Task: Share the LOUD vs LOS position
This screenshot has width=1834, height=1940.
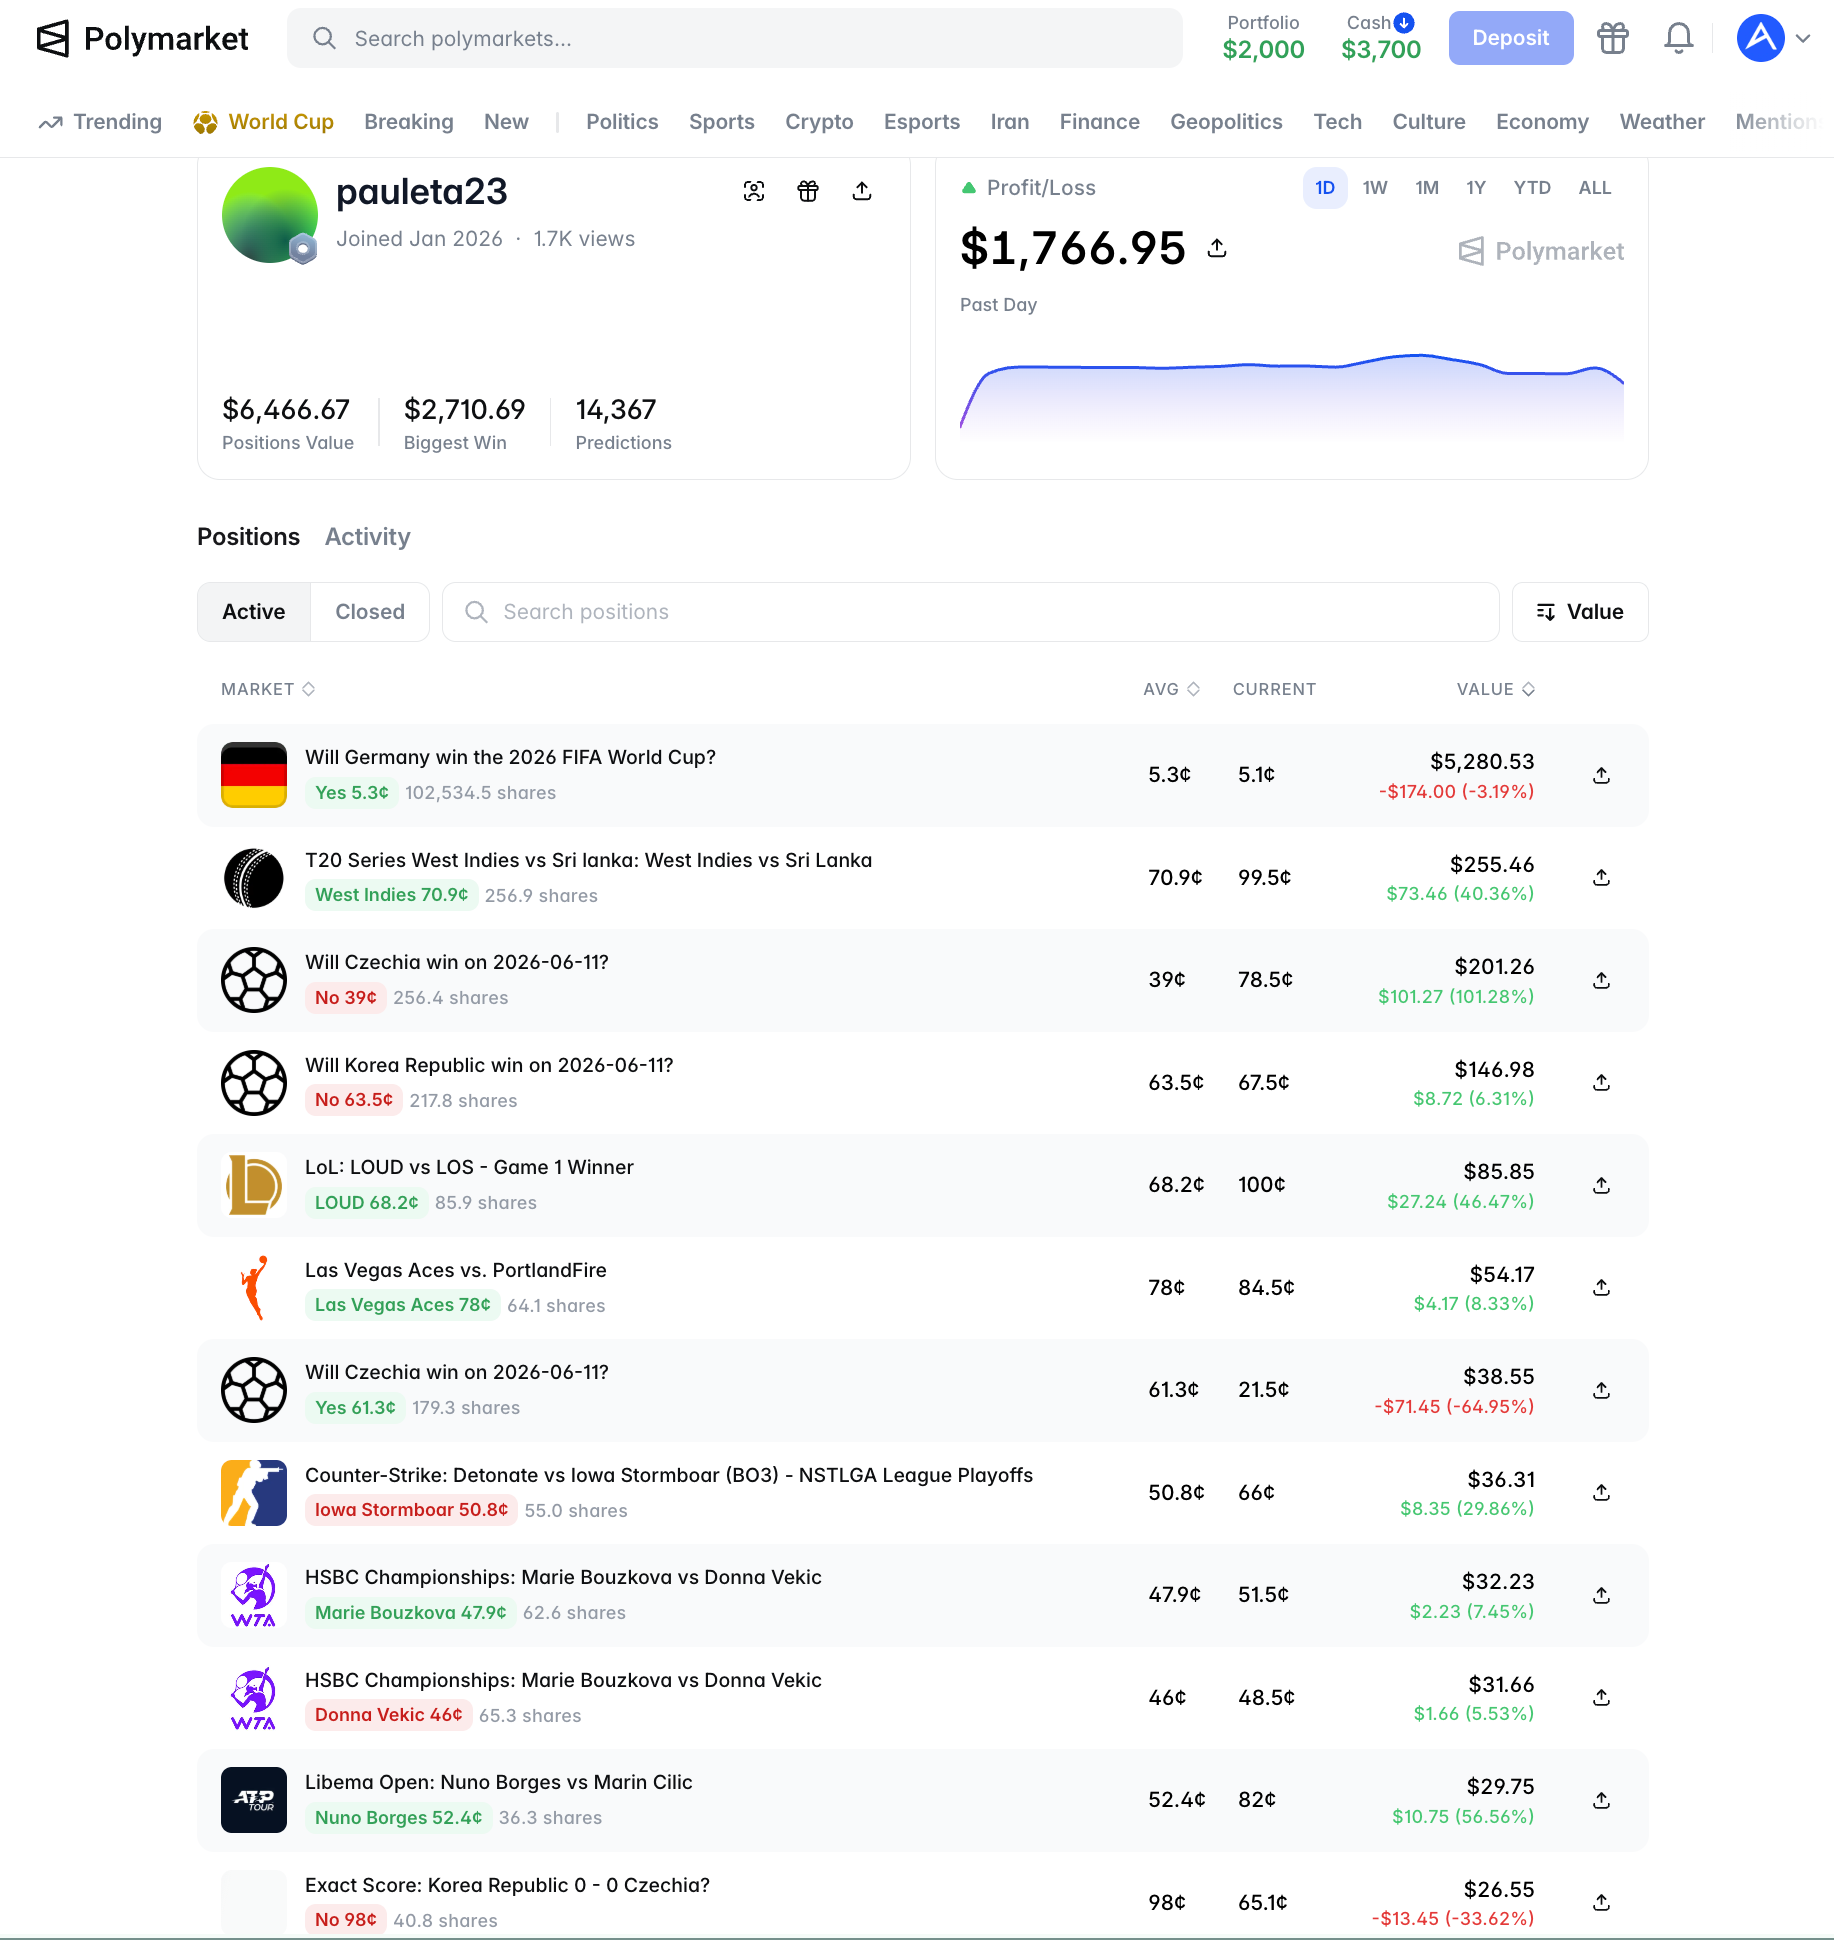Action: click(1601, 1185)
